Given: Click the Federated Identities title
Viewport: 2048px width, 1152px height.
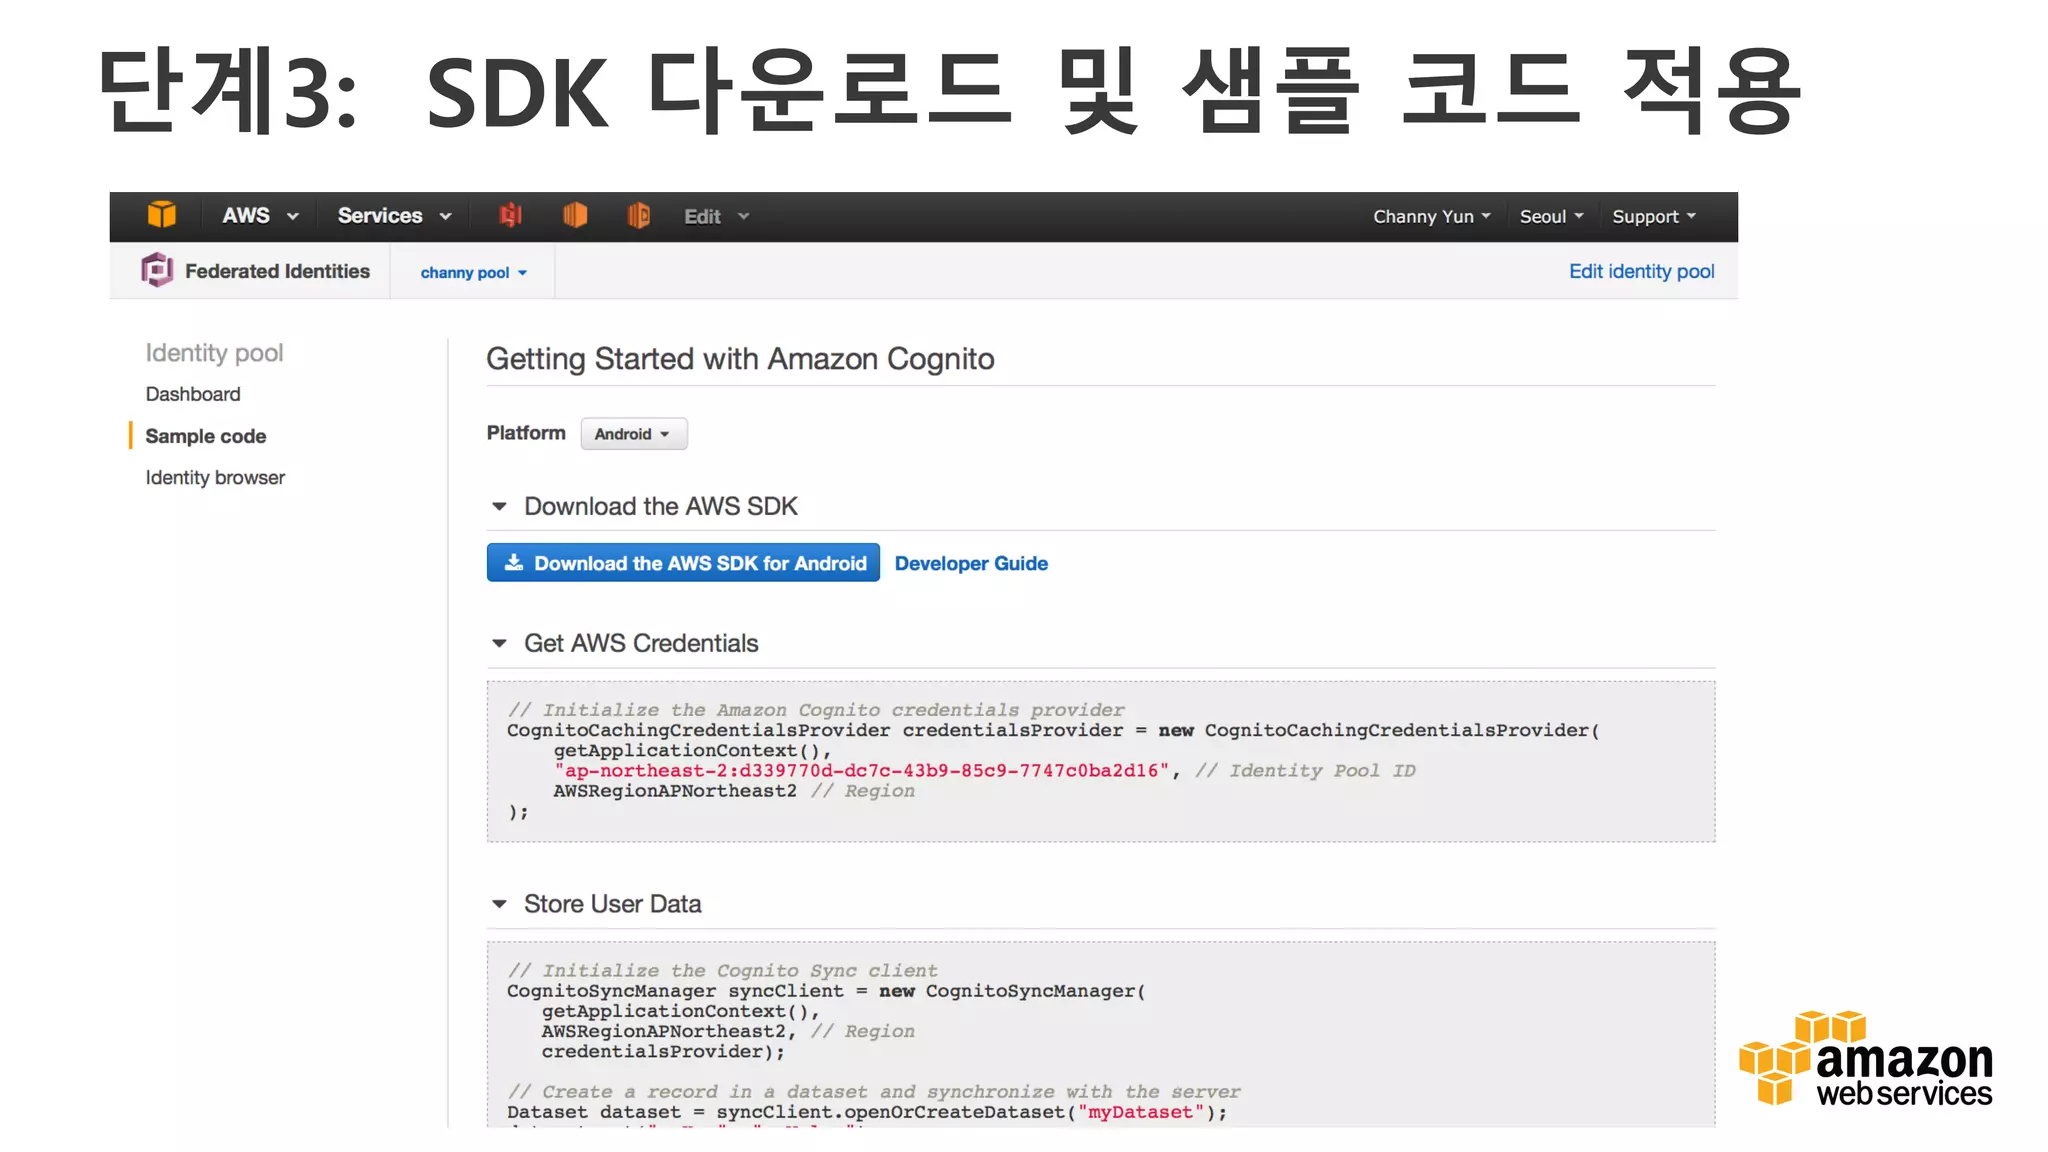Looking at the screenshot, I should (277, 271).
